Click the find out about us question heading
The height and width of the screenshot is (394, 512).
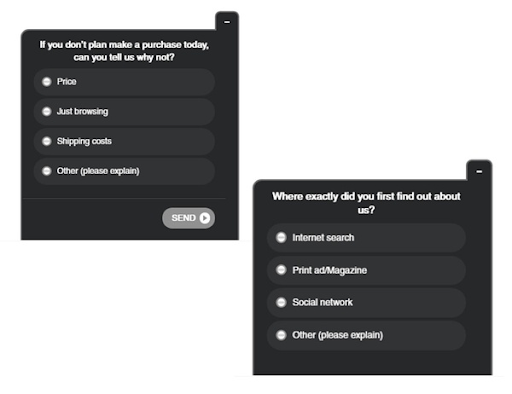[x=366, y=203]
